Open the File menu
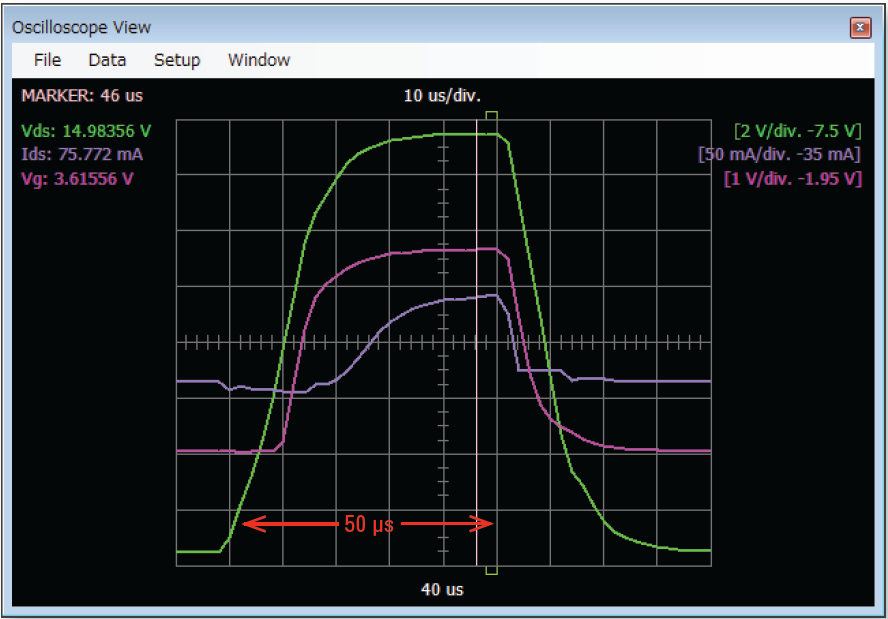This screenshot has width=888, height=619. point(47,60)
